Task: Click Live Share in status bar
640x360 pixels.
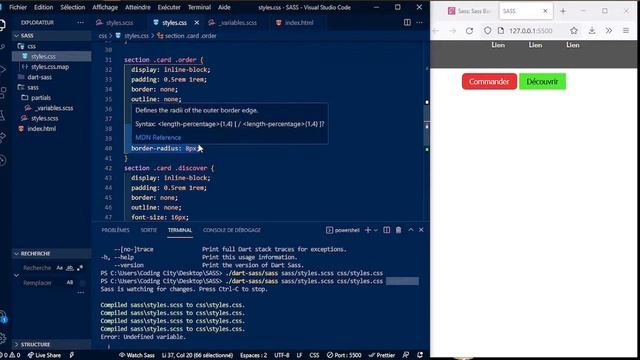Action: (x=44, y=355)
